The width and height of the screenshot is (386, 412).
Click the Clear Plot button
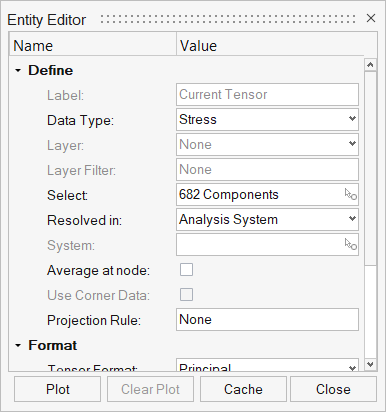[150, 389]
